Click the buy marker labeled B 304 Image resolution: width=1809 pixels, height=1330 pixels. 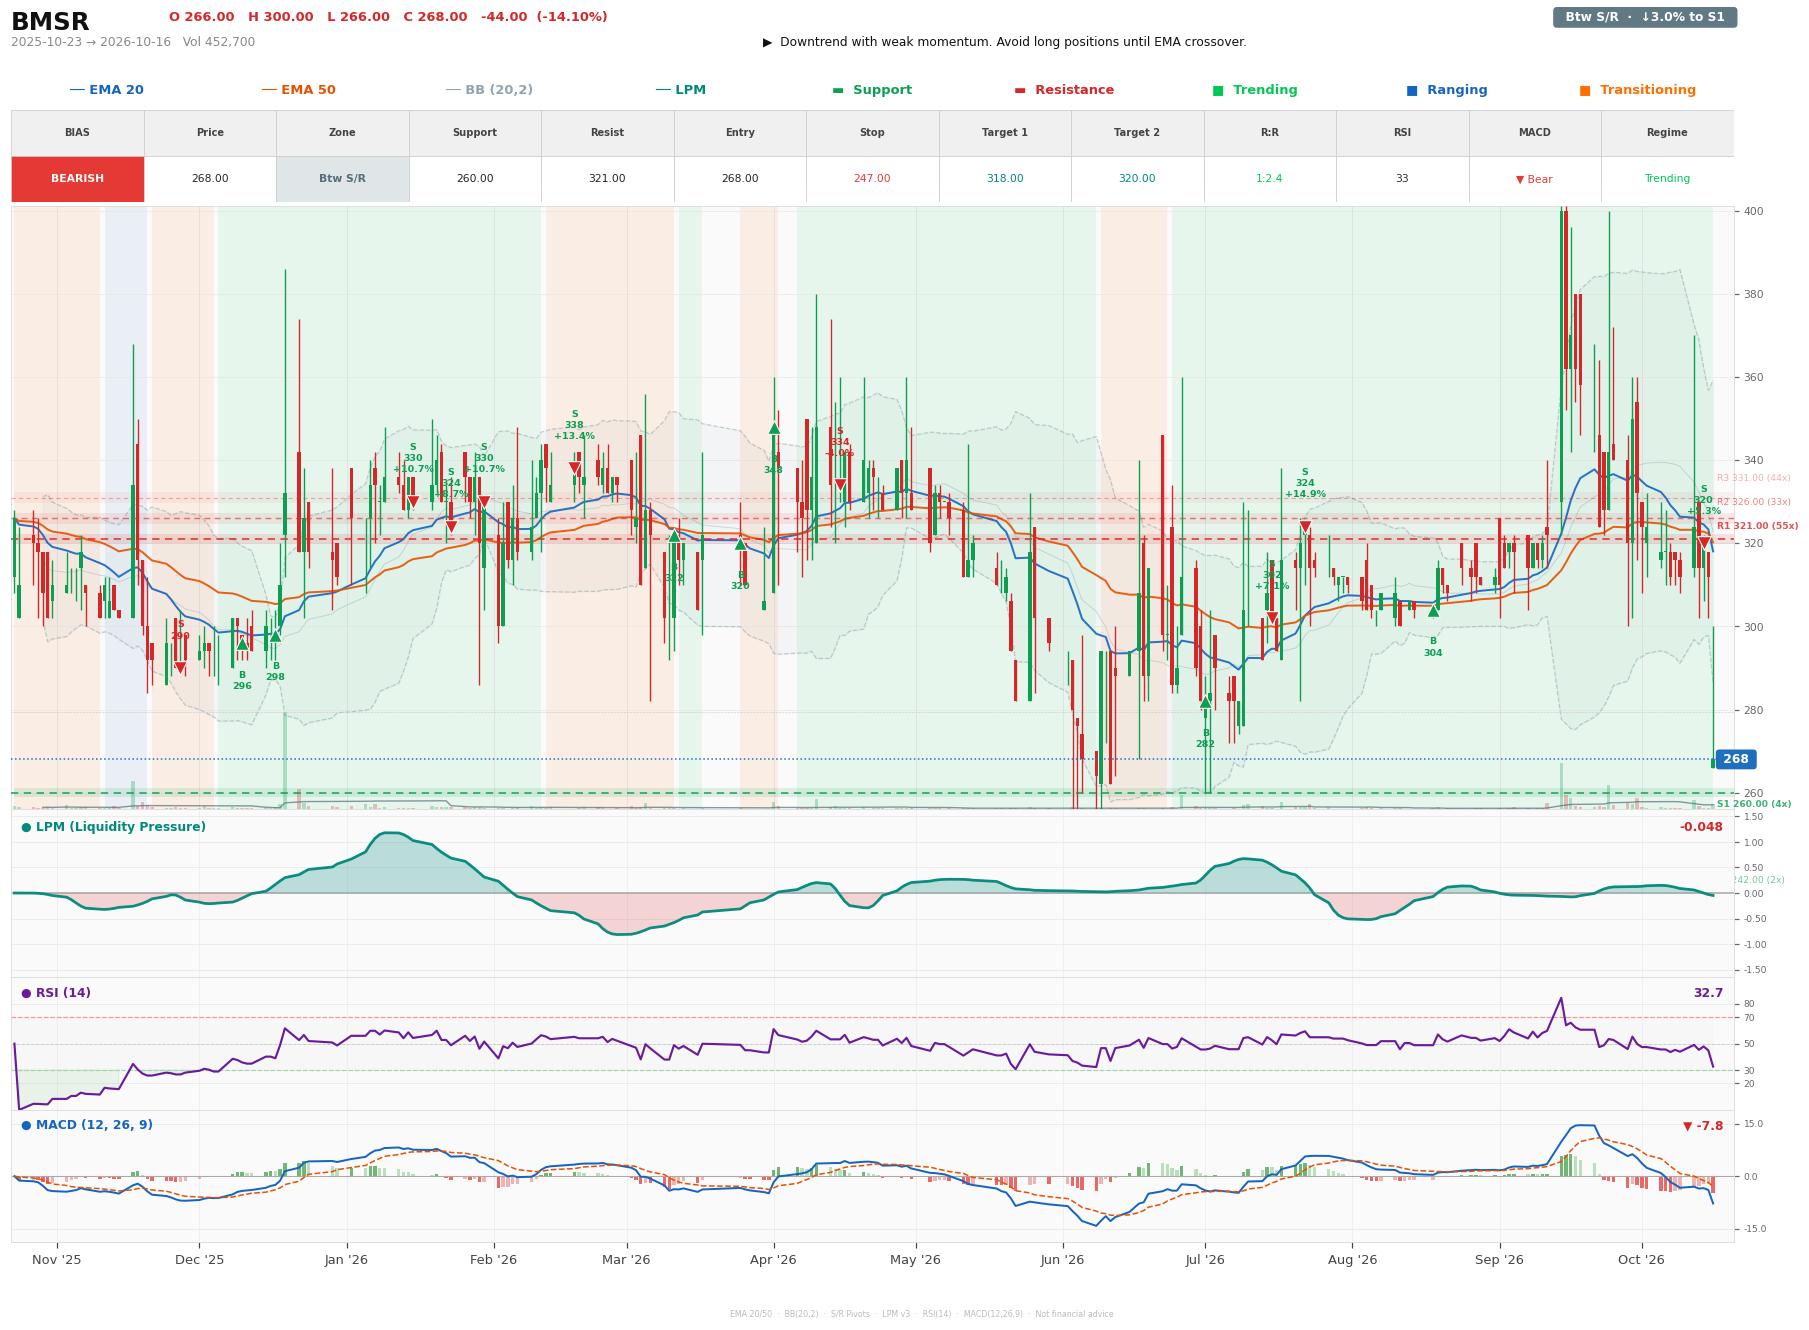click(1433, 610)
